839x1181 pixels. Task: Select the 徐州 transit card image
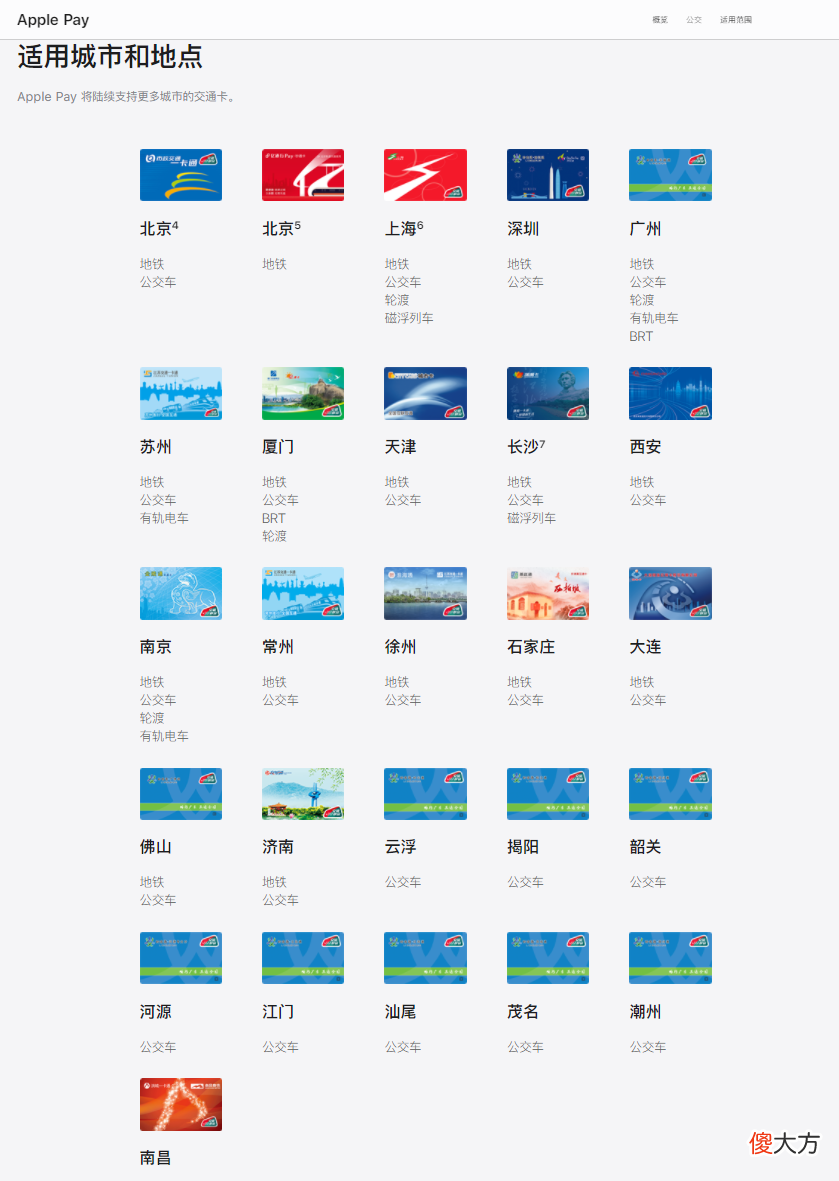click(x=426, y=594)
